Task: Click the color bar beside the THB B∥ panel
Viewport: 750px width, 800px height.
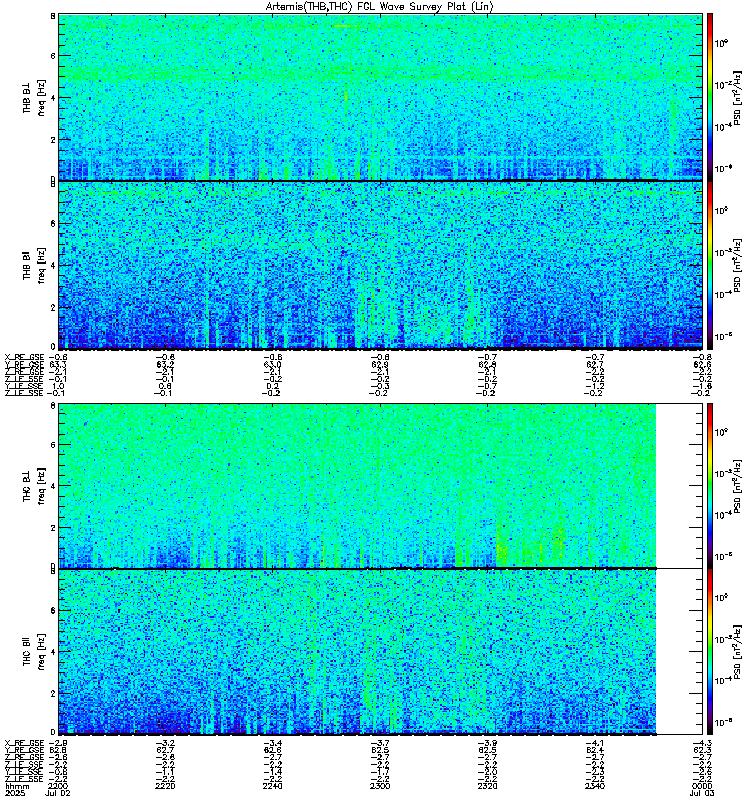Action: [710, 265]
